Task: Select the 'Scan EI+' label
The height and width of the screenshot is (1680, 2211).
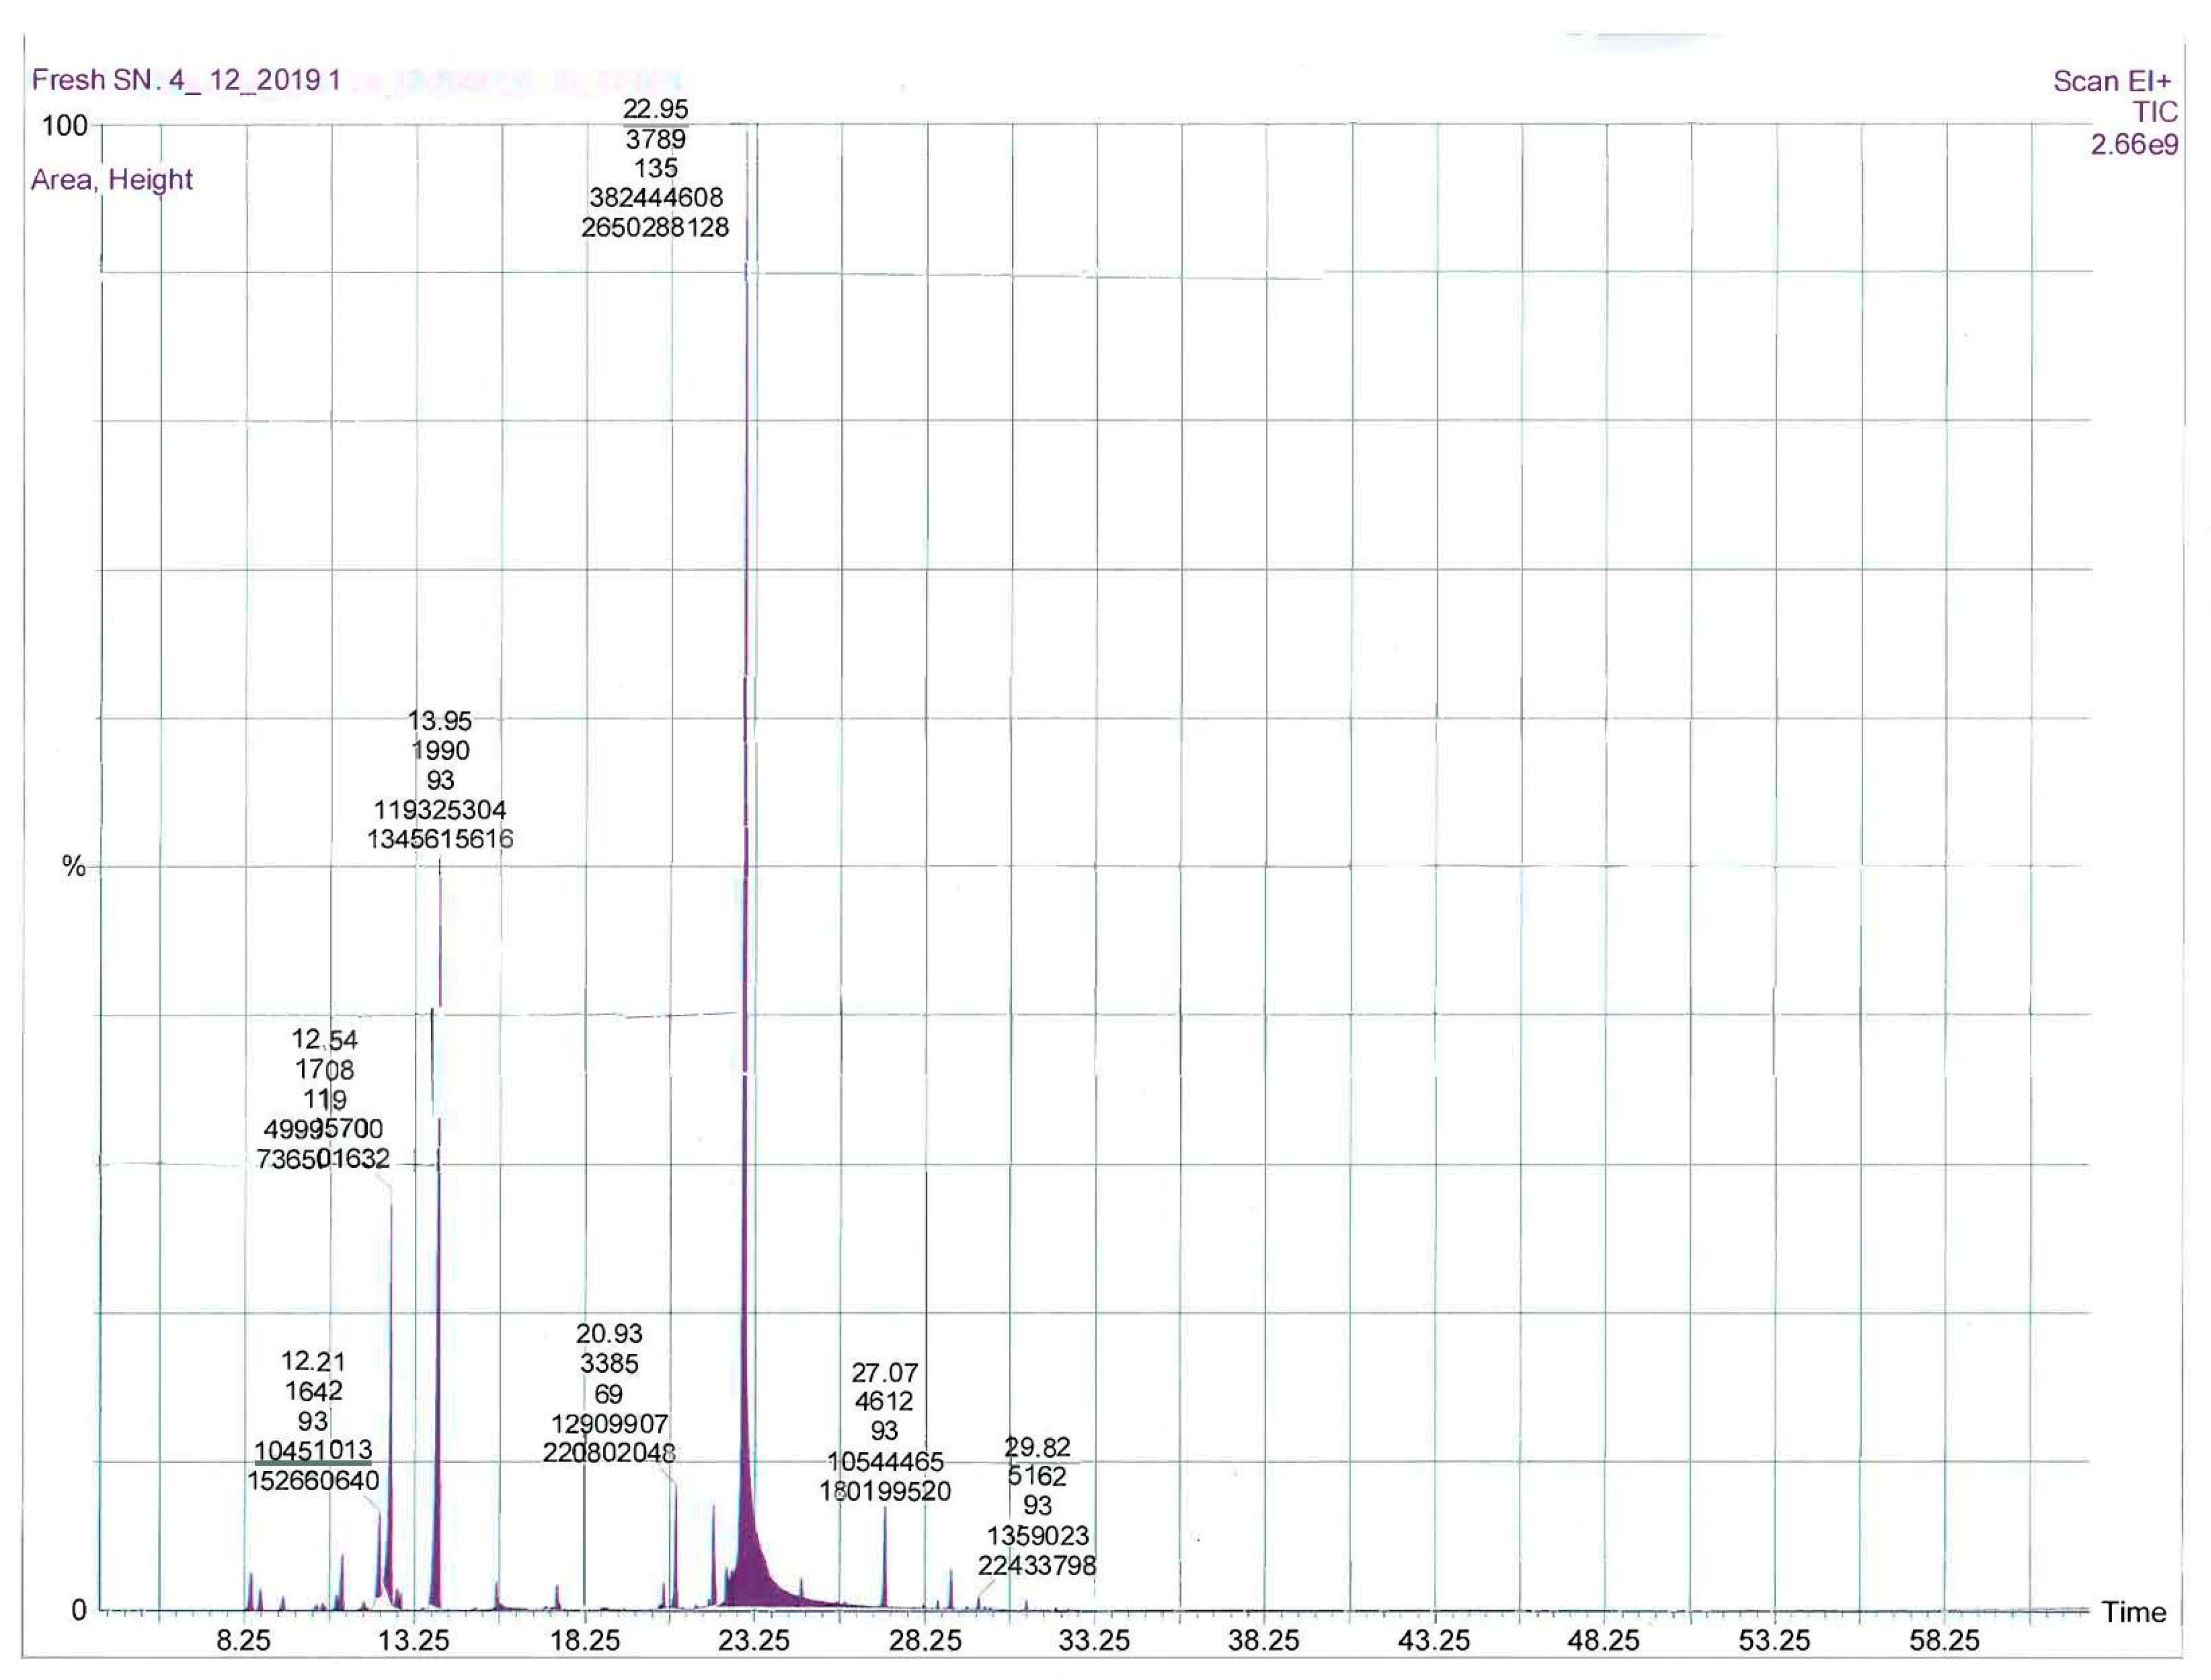Action: coord(2113,82)
